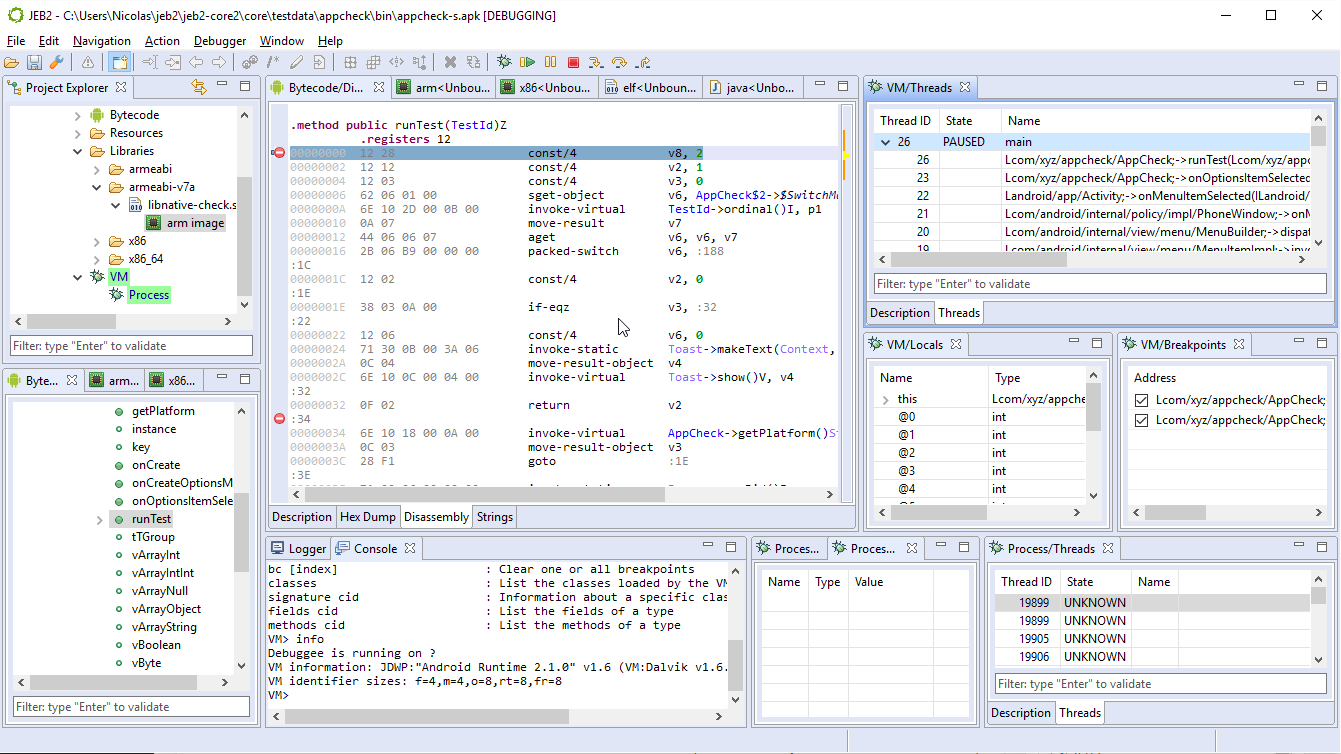
Task: Open the File menu
Action: pyautogui.click(x=16, y=41)
